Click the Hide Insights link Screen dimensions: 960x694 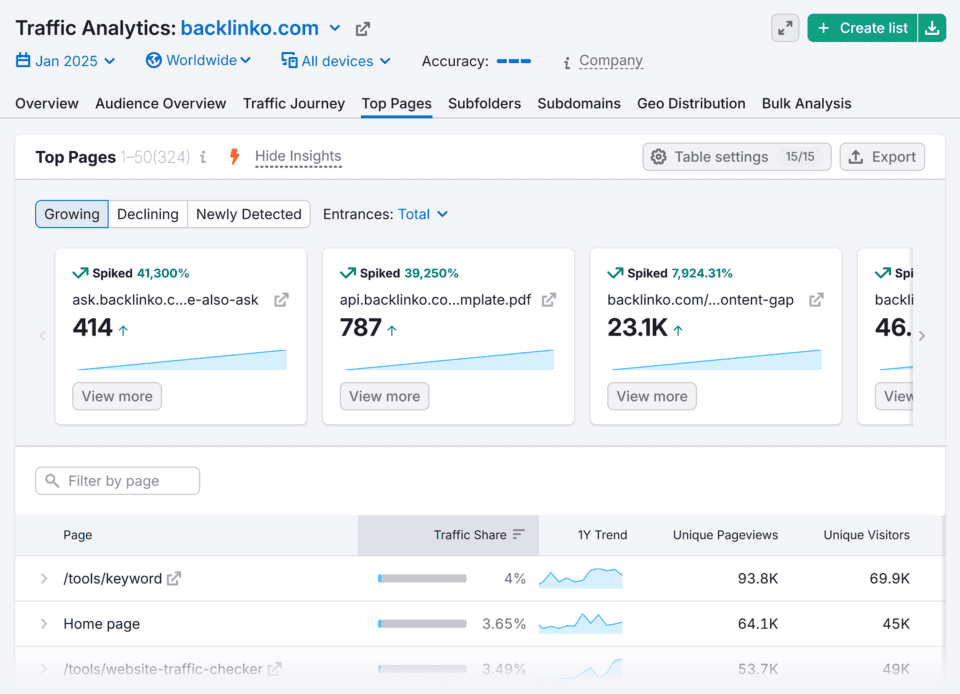click(298, 156)
